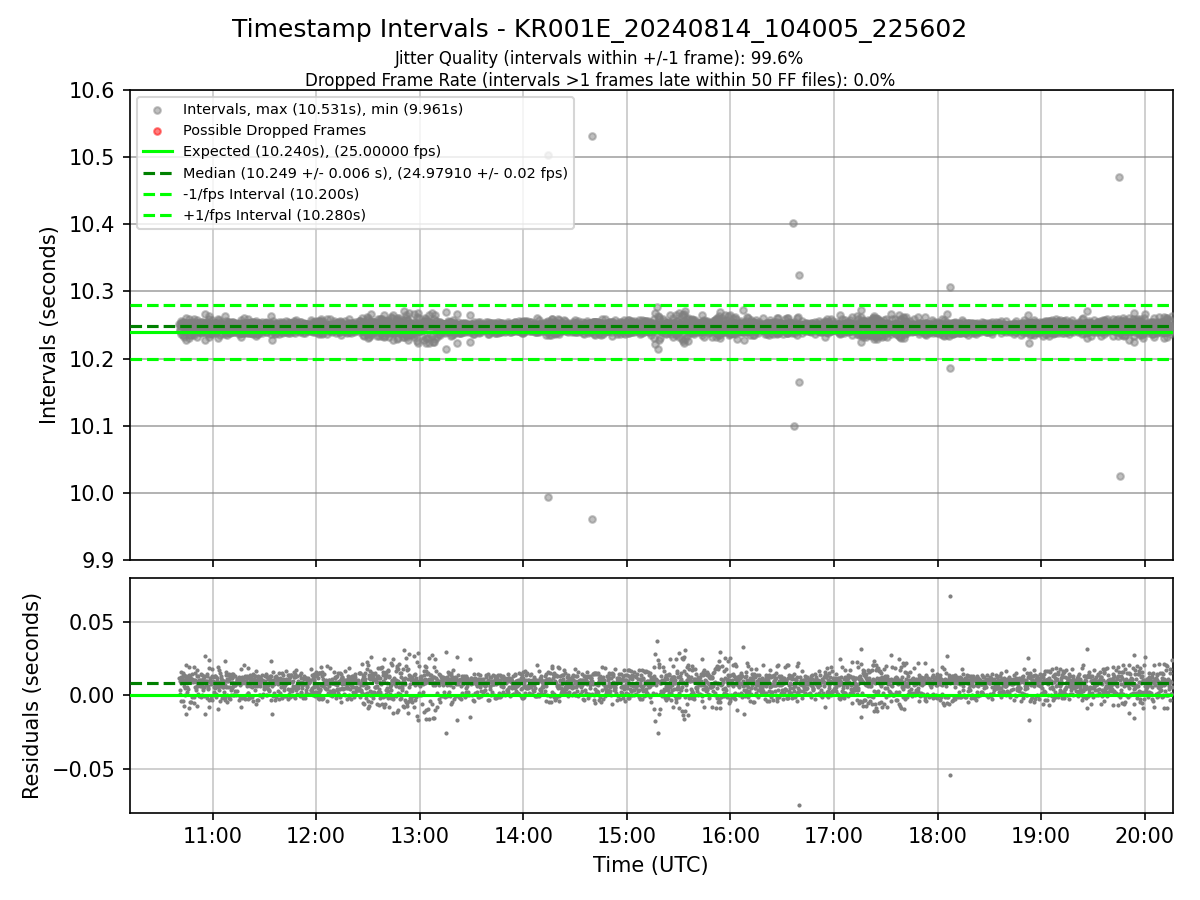Click legend entry 'Intervals, max (10.531s), min (9.961s)'
Screen dimensions: 1200x900
[x=322, y=109]
